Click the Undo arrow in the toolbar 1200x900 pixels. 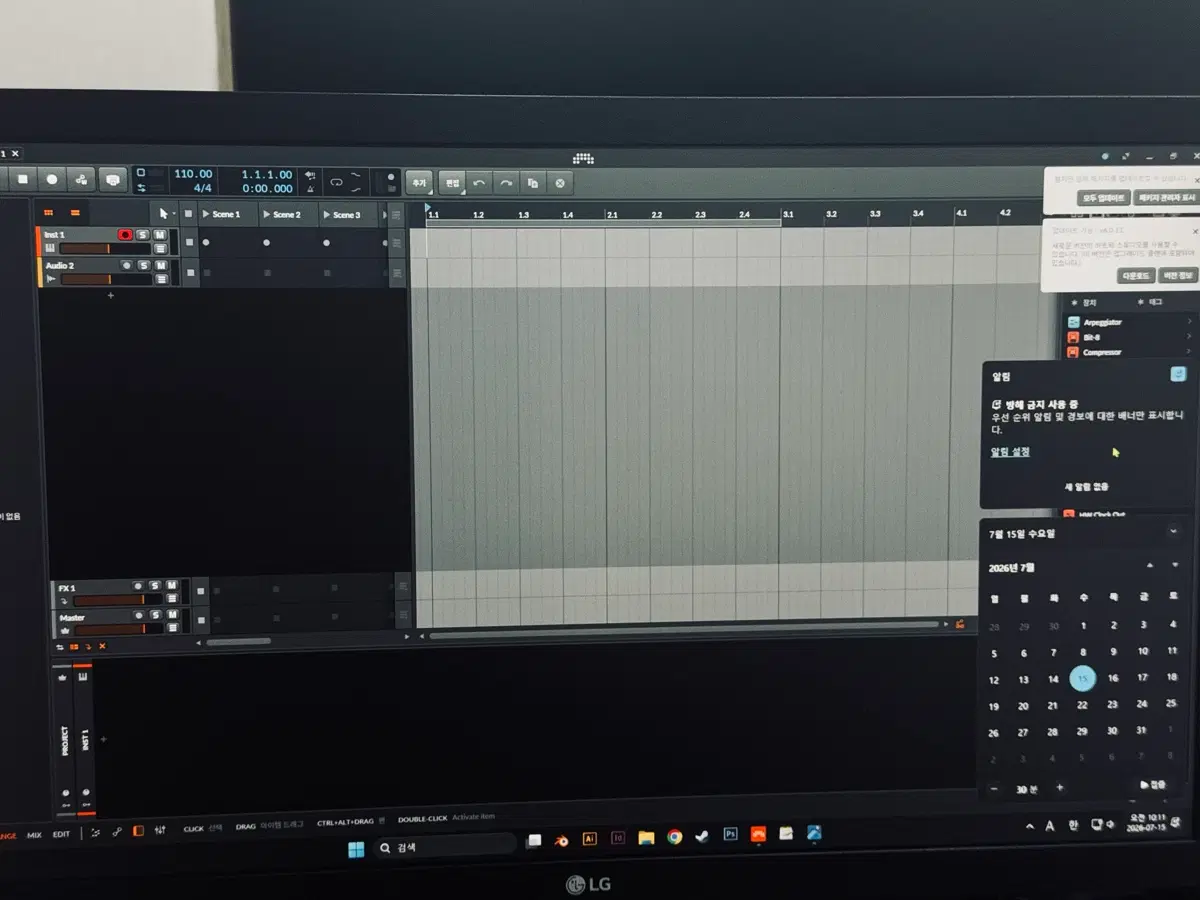(x=480, y=183)
